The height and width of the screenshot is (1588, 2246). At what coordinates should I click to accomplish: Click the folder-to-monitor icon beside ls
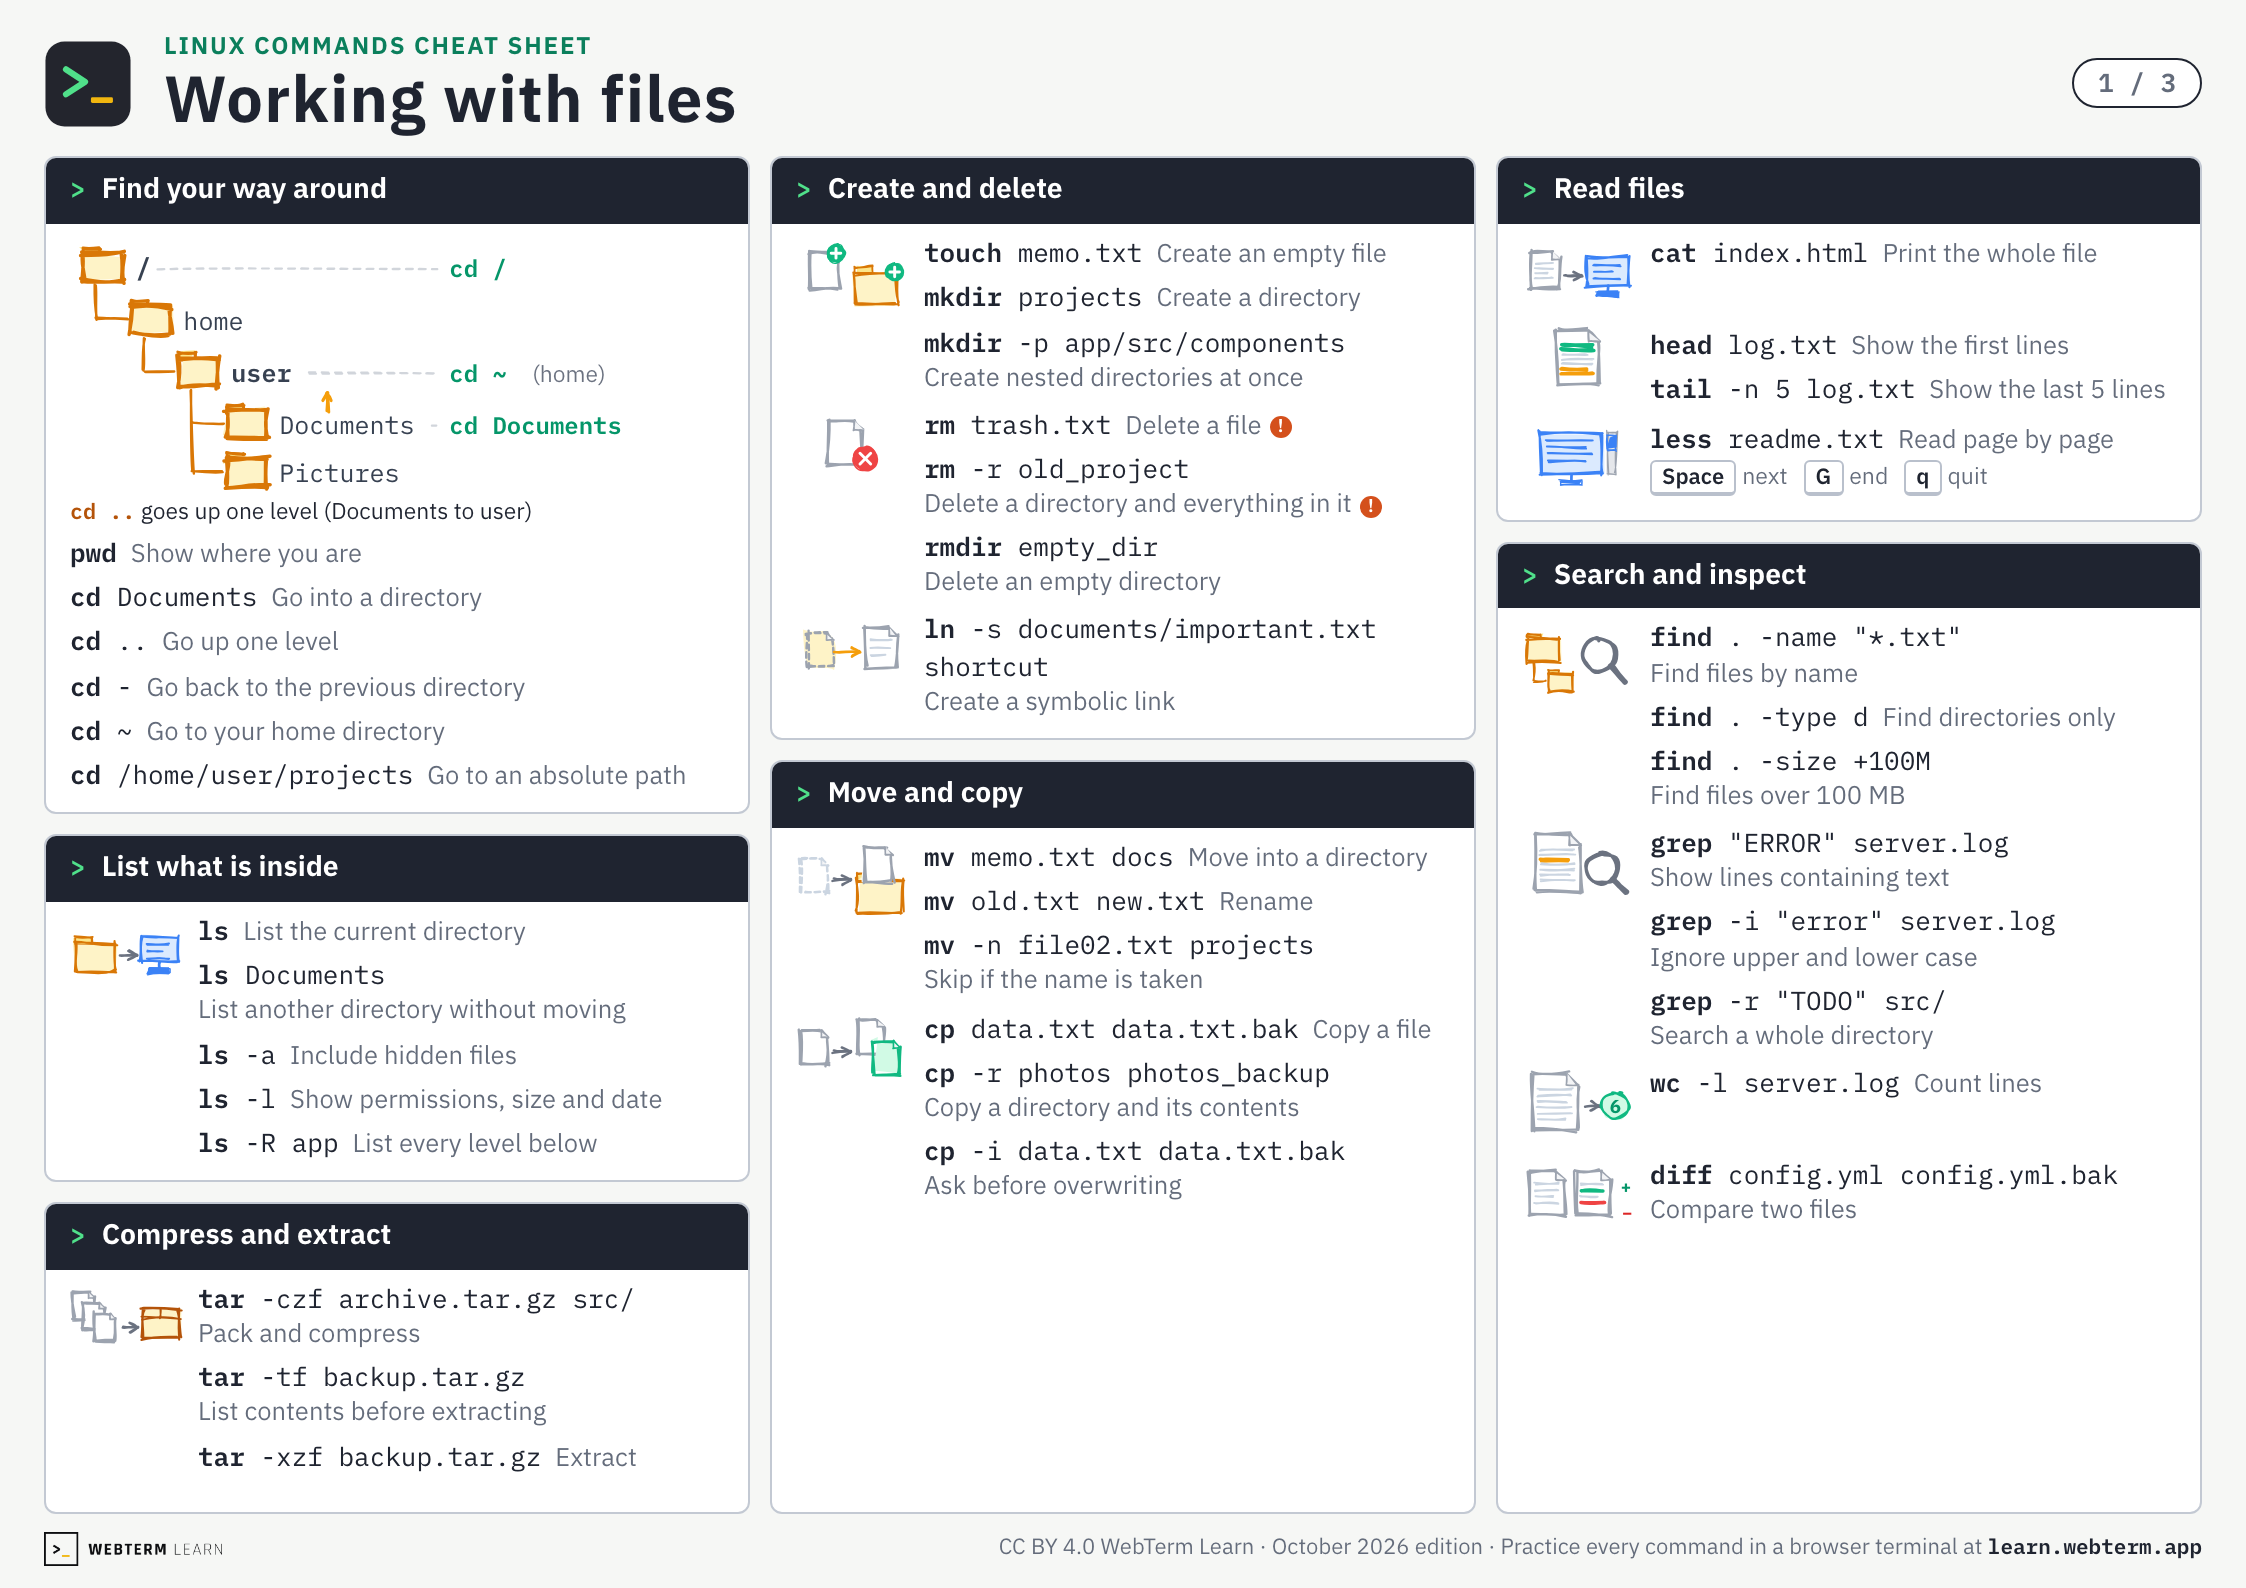pos(127,954)
